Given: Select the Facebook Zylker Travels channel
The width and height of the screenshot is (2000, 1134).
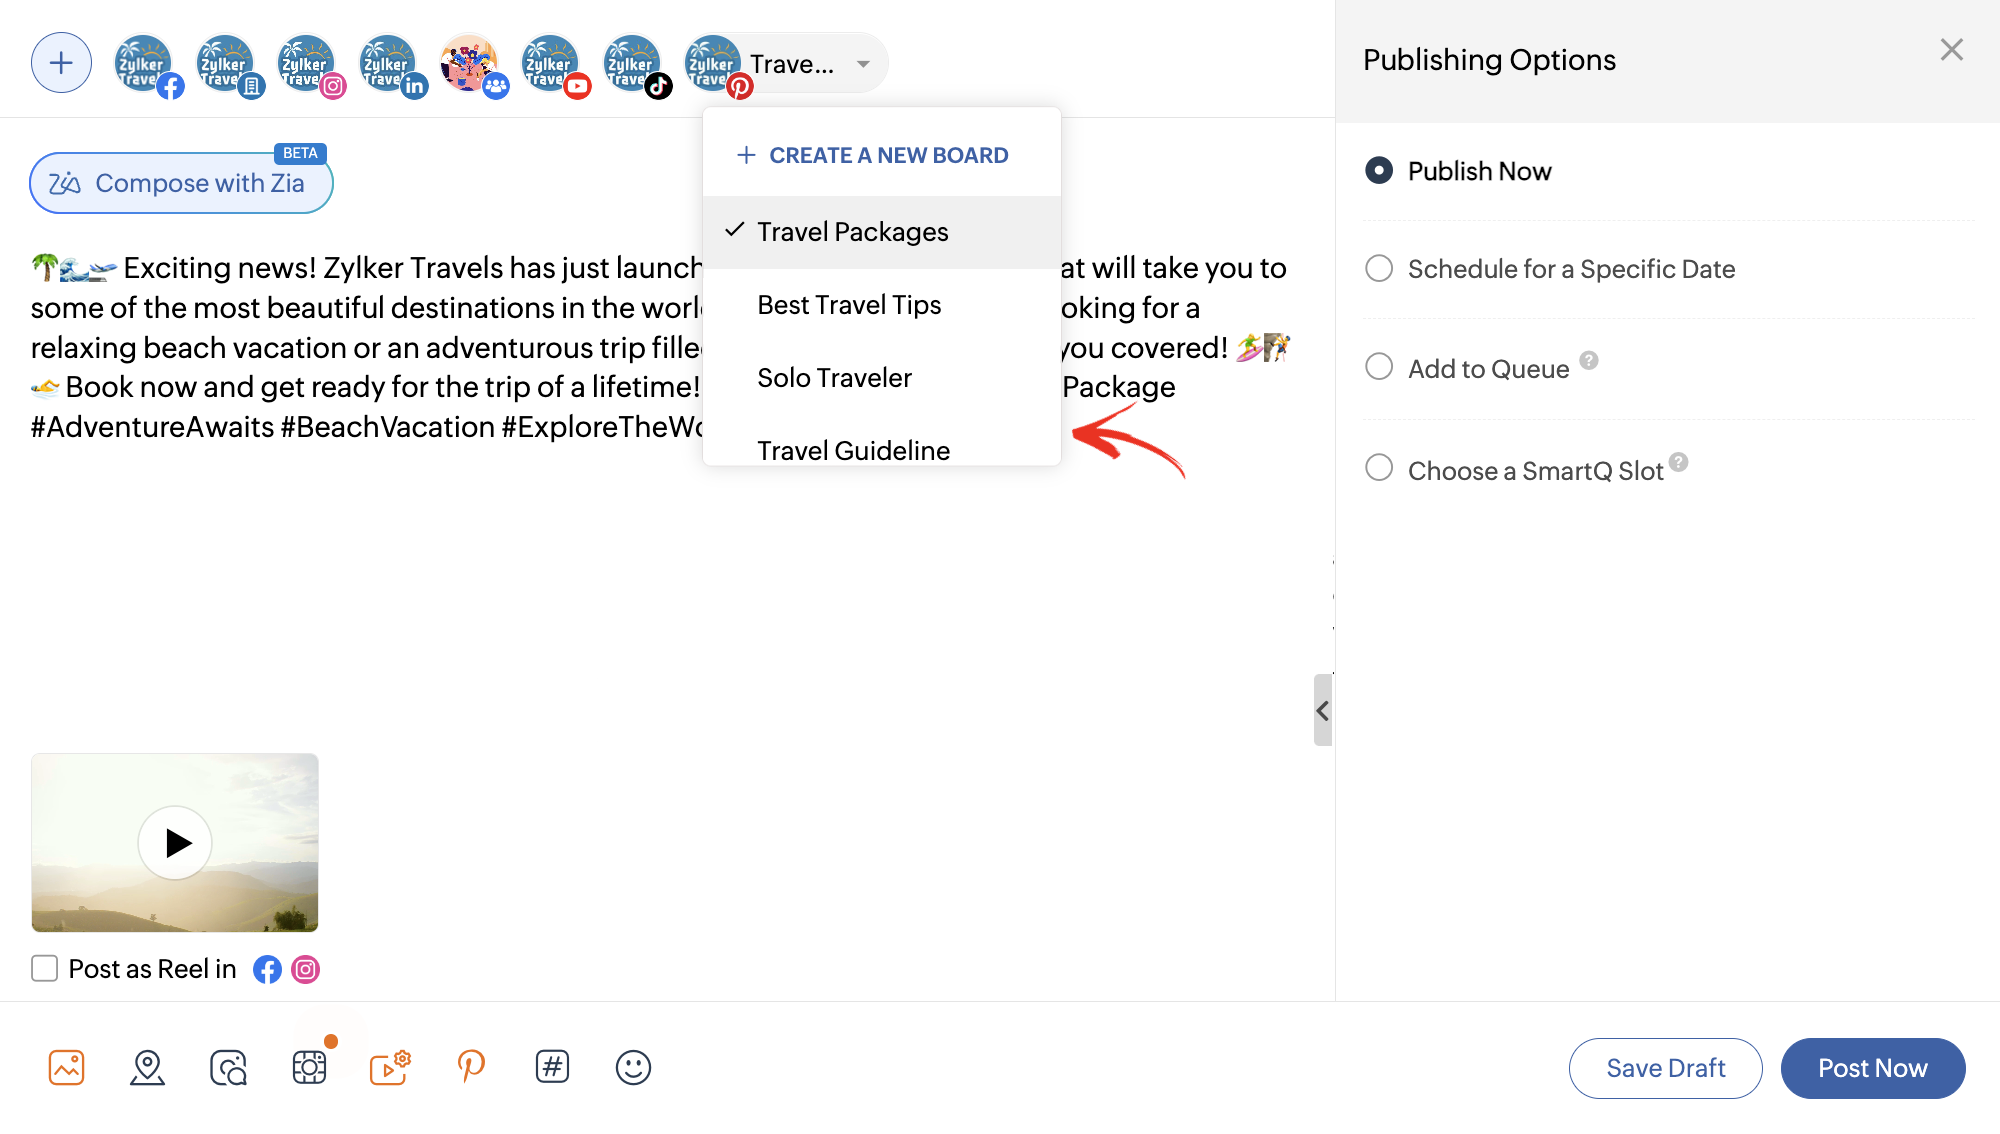Looking at the screenshot, I should tap(144, 65).
